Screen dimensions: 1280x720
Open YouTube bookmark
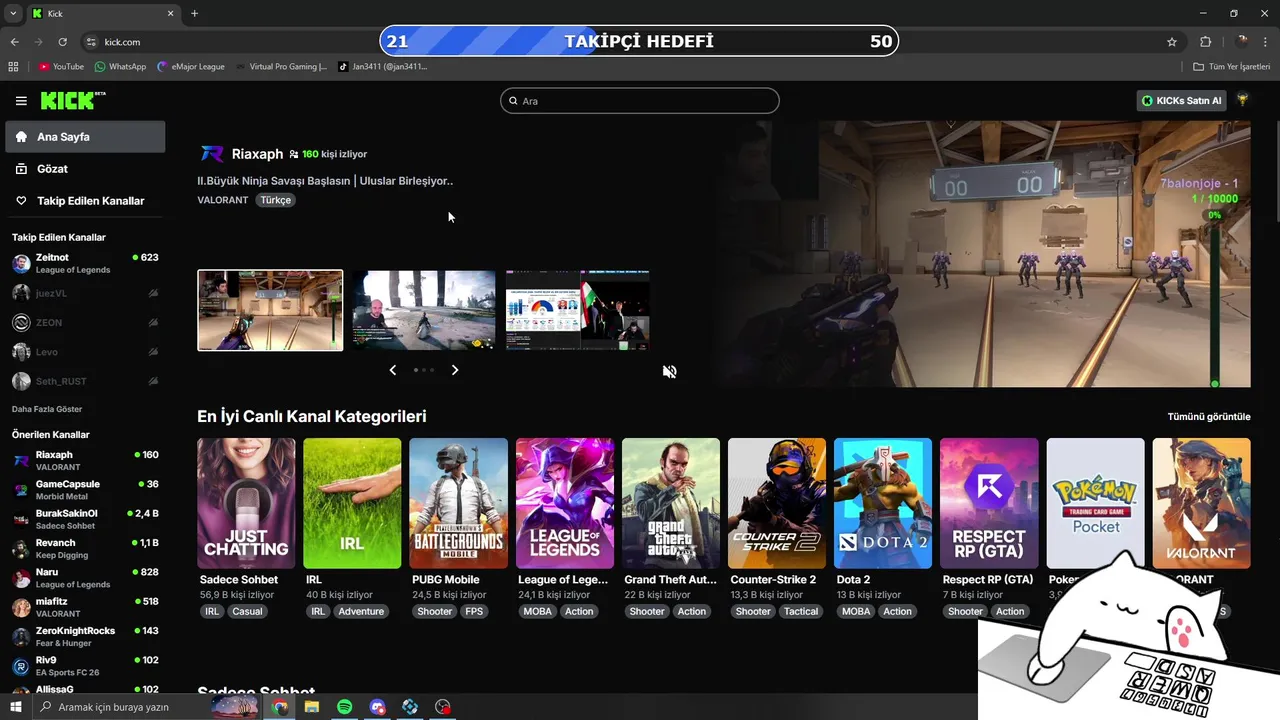click(x=61, y=67)
